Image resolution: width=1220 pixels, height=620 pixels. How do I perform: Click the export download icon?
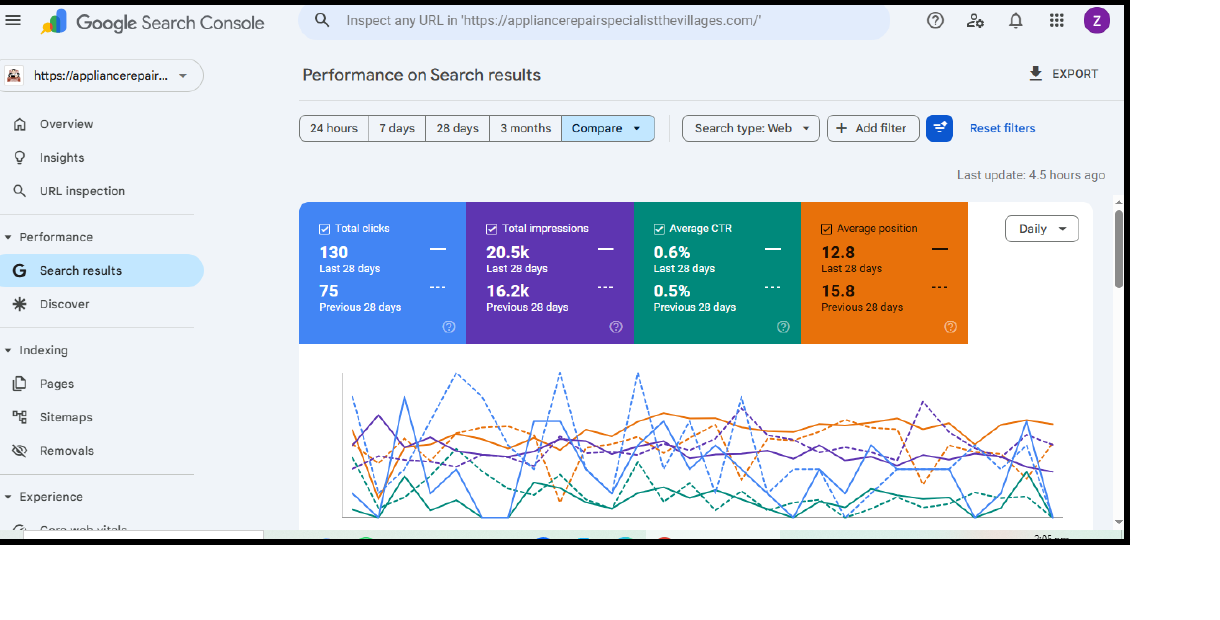tap(1035, 74)
